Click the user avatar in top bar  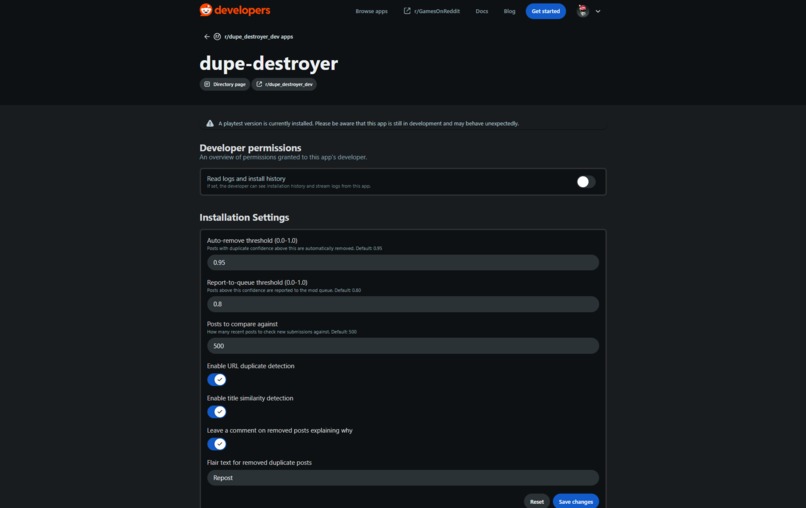[x=582, y=11]
